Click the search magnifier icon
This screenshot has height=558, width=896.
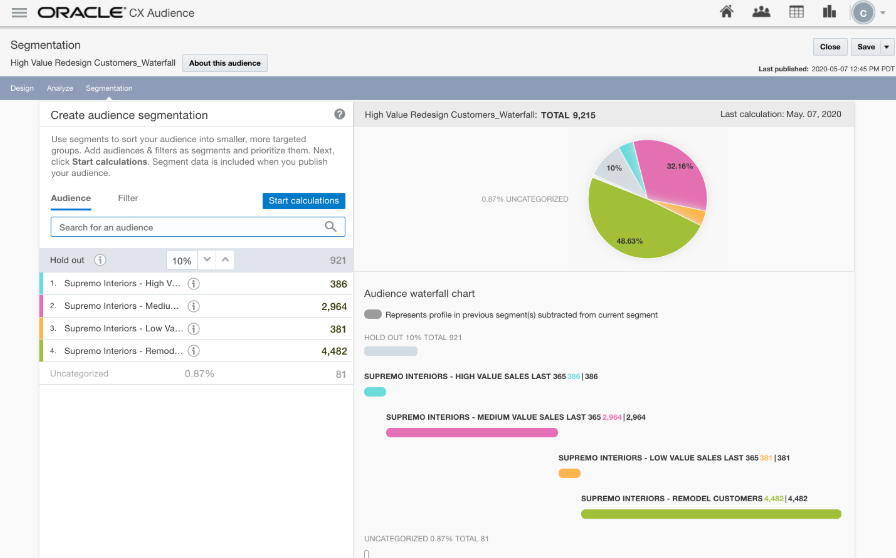coord(330,226)
